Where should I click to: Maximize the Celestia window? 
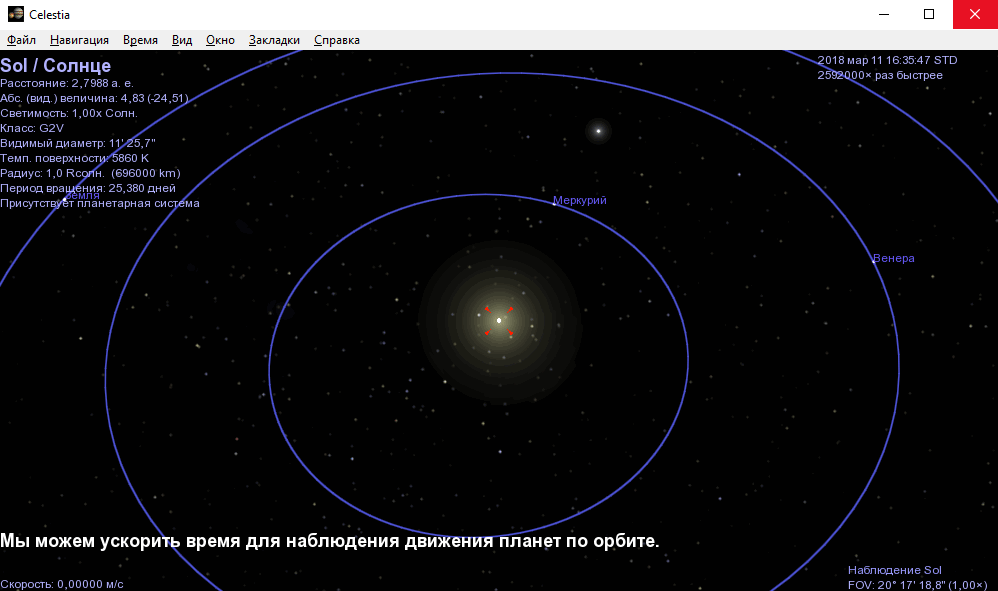tap(929, 15)
